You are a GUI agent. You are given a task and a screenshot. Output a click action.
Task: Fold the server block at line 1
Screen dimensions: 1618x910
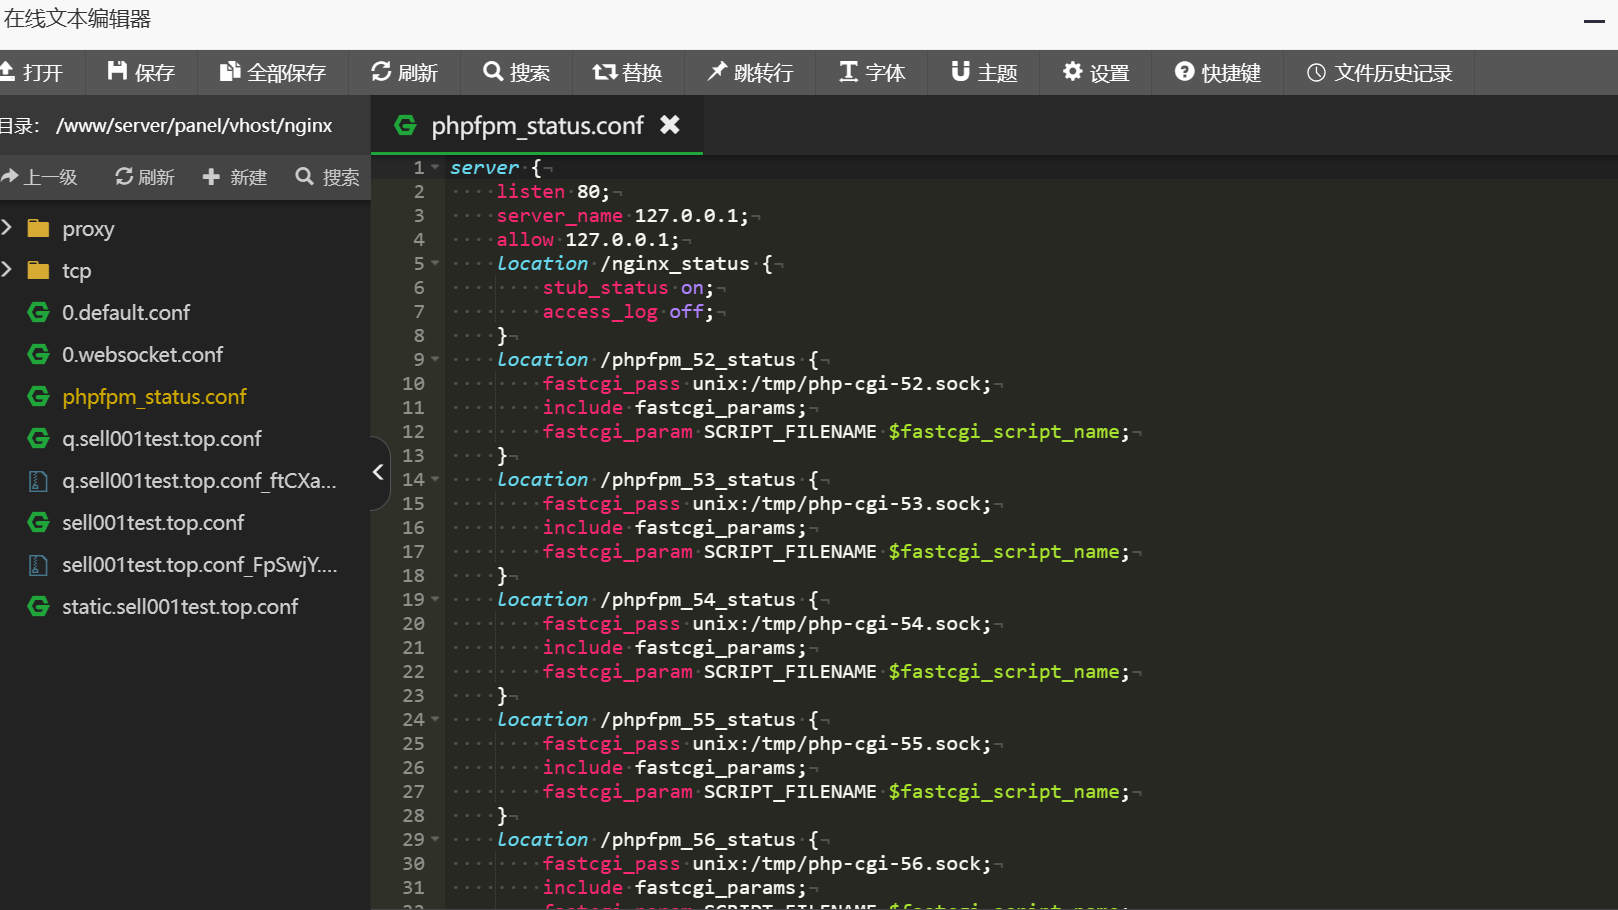435,168
